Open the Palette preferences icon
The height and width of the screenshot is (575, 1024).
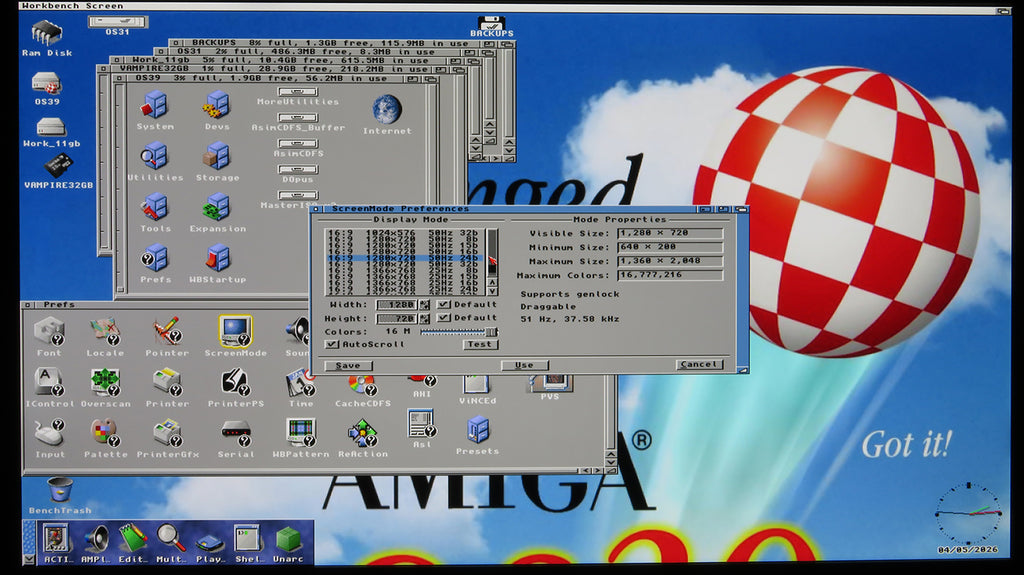coord(104,432)
